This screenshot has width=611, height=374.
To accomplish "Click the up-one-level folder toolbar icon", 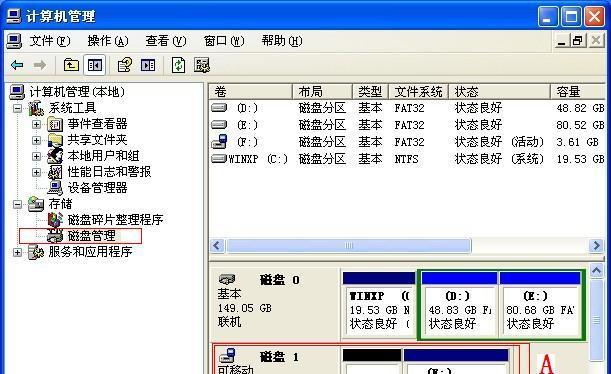I will (x=71, y=65).
